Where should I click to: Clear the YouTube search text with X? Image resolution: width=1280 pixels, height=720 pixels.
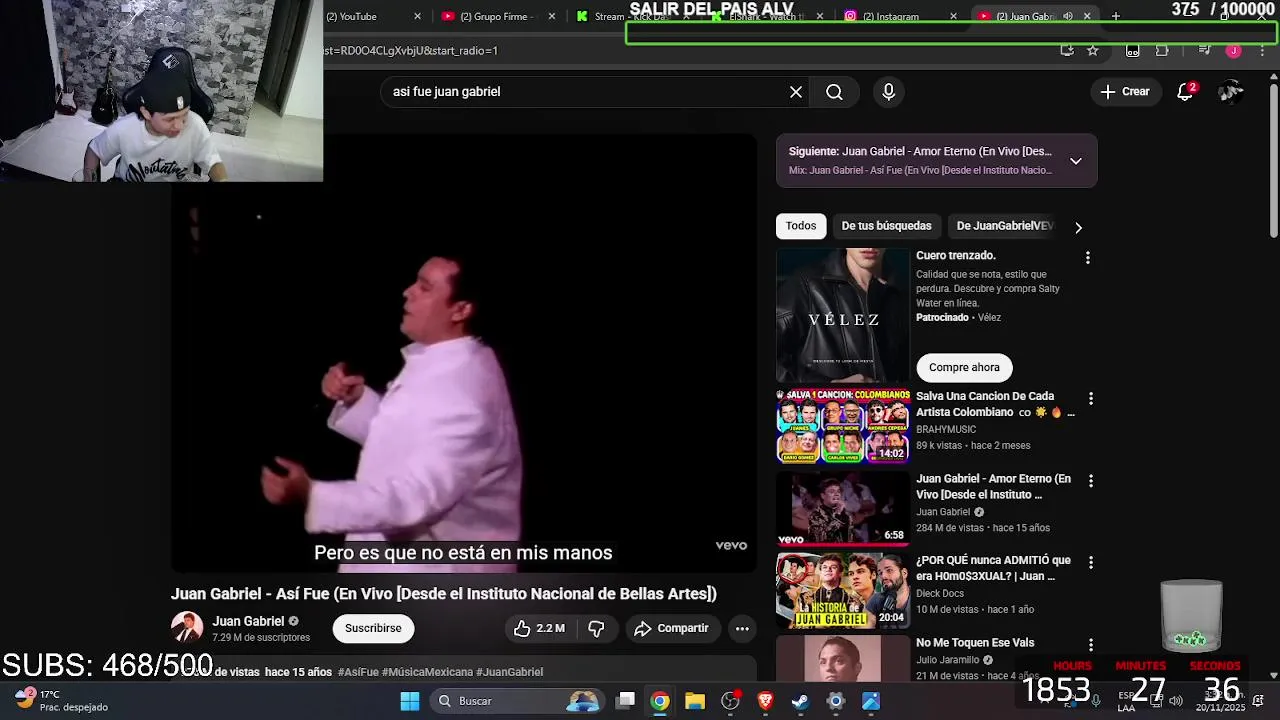(796, 92)
